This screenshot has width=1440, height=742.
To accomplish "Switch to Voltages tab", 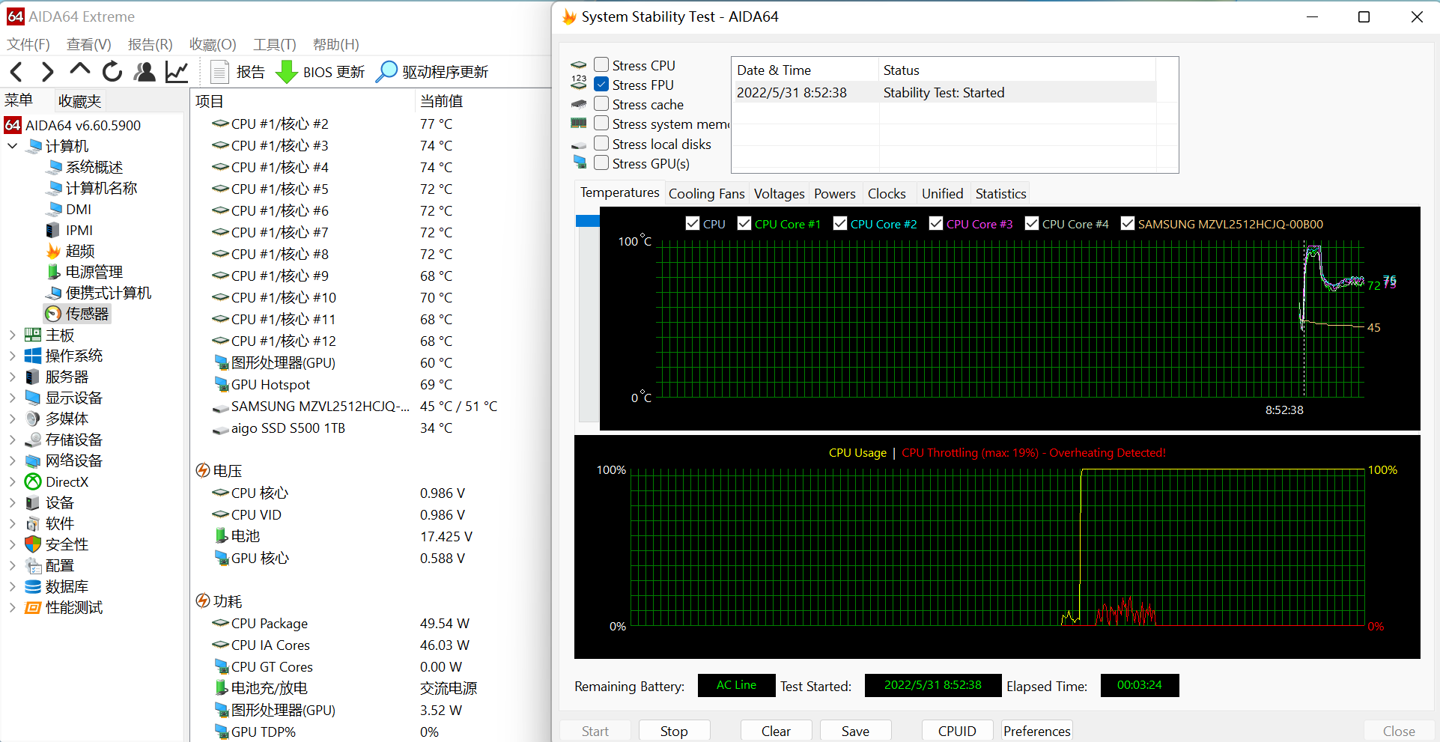I will coord(779,194).
